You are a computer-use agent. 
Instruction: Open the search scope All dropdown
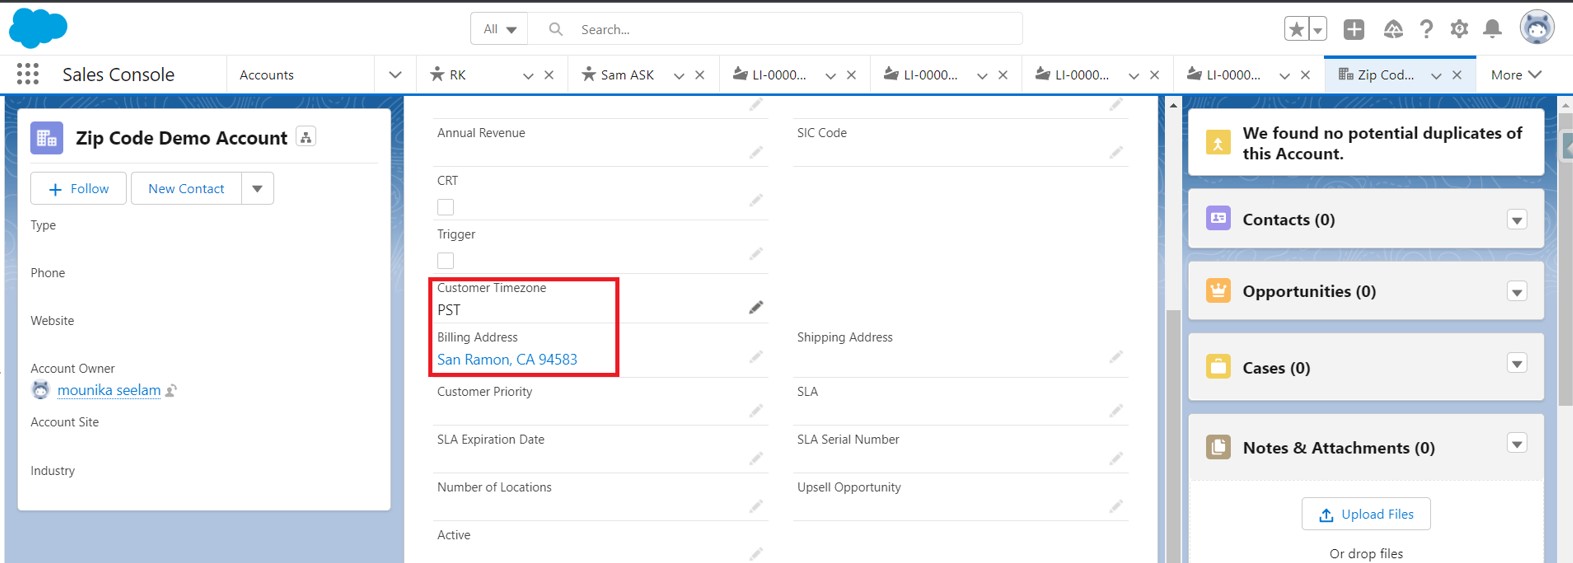pyautogui.click(x=499, y=29)
